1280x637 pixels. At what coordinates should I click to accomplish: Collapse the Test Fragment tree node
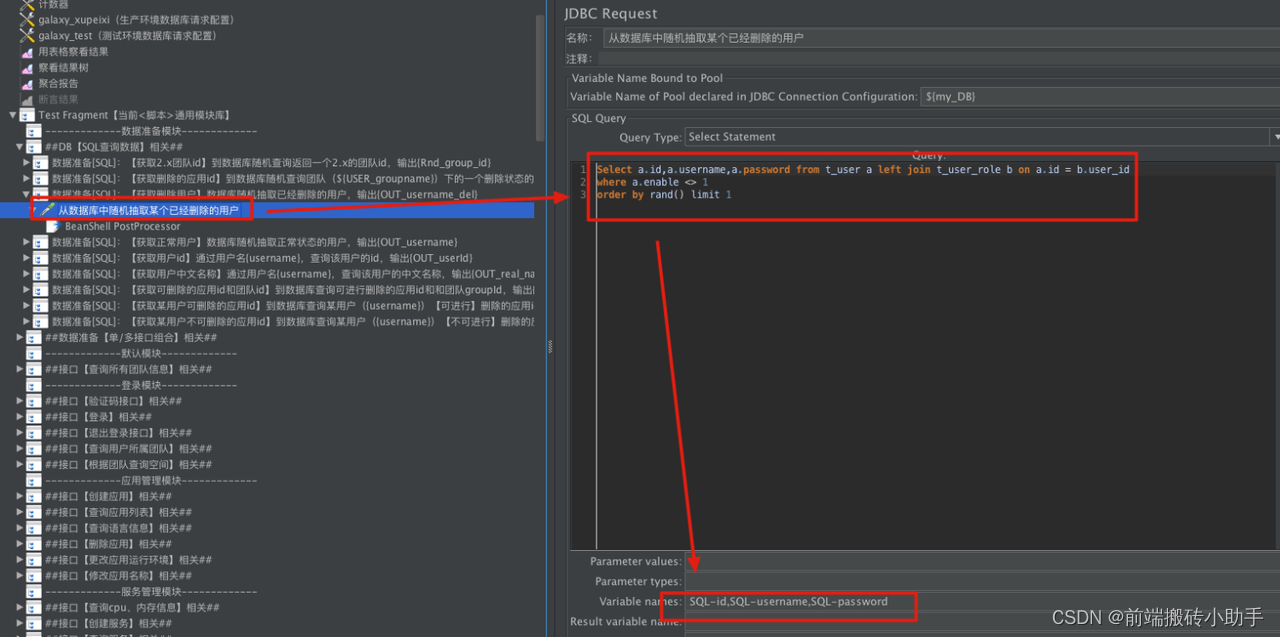pos(12,116)
